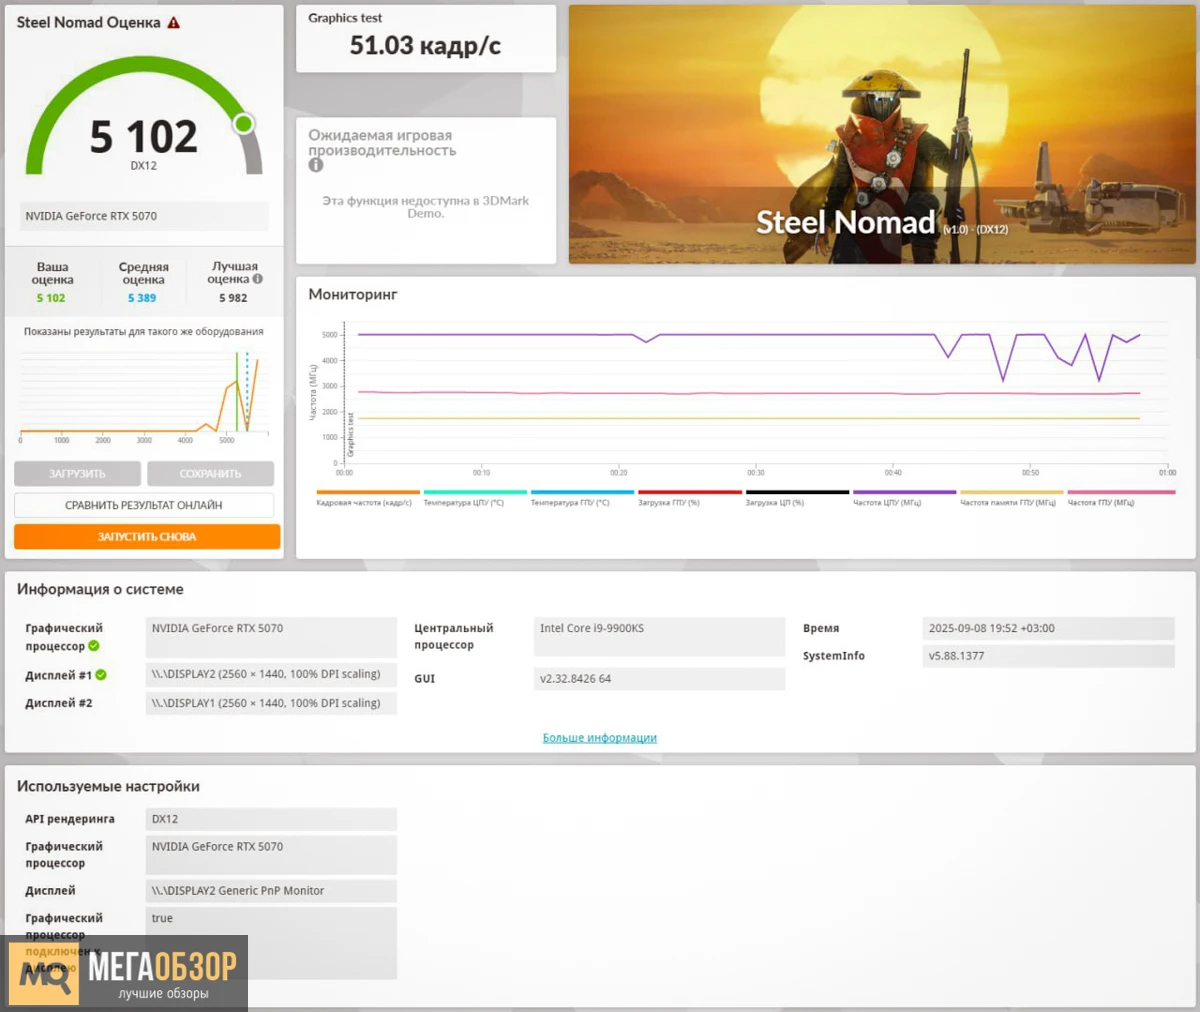Click the info icon under Ожидаемая игровая производительность
Viewport: 1200px width, 1012px height.
point(316,165)
